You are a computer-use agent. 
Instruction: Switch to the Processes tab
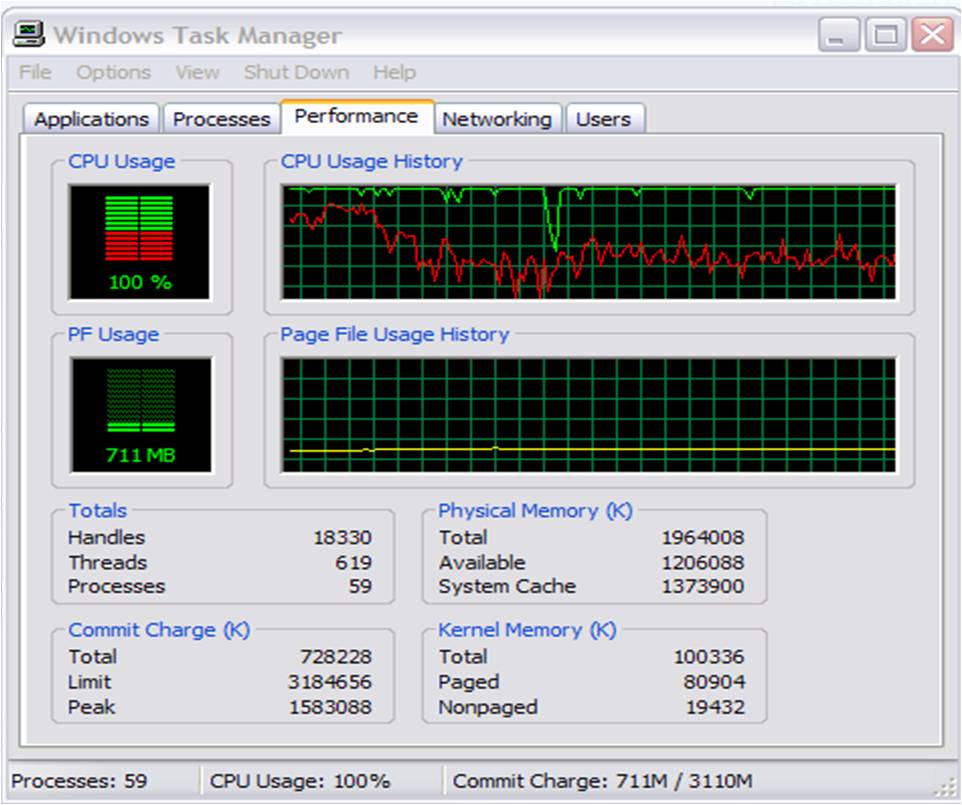tap(221, 118)
